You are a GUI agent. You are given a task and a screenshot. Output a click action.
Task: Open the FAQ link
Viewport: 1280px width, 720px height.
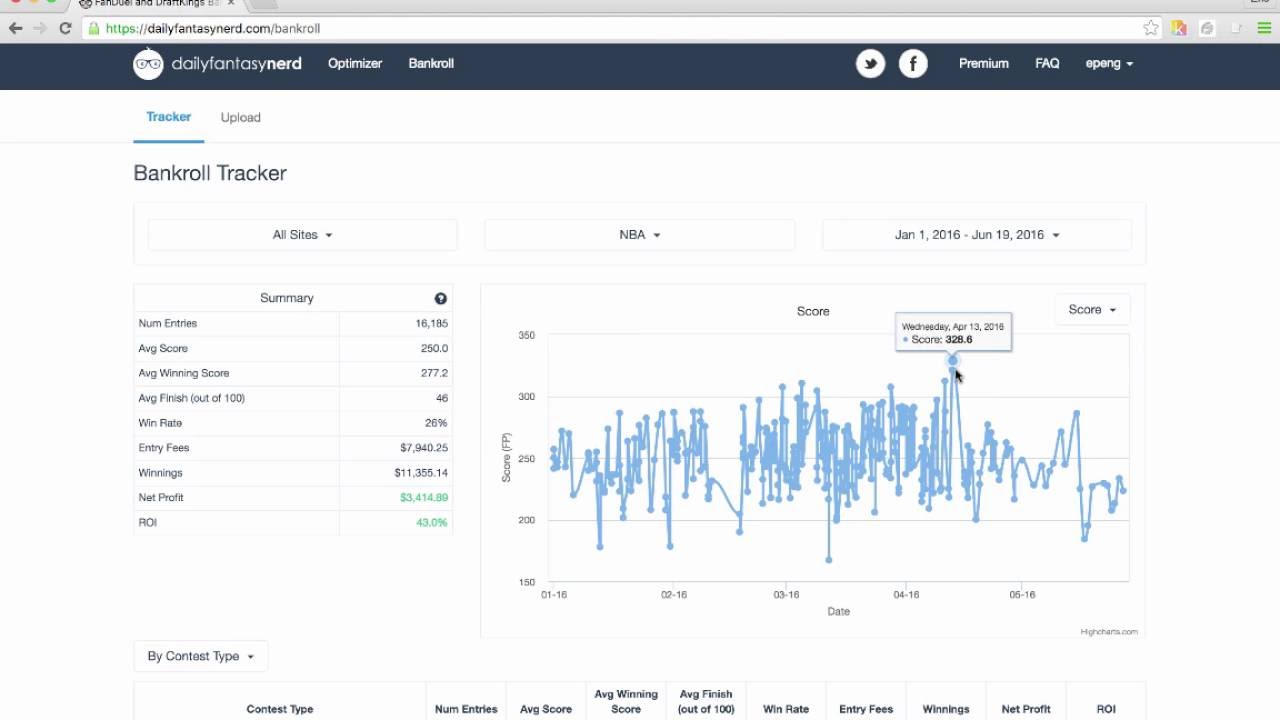click(1047, 63)
